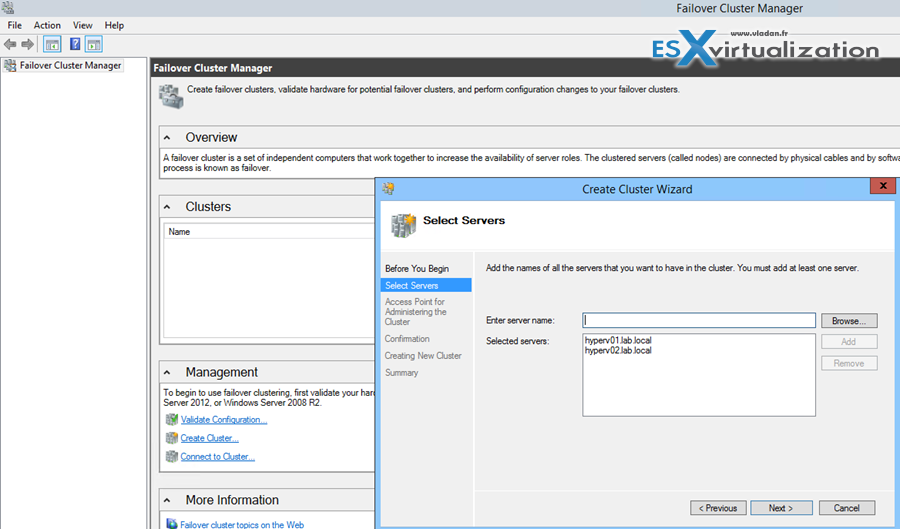Viewport: 900px width, 529px height.
Task: Open Help via the question mark toolbar icon
Action: coord(75,44)
